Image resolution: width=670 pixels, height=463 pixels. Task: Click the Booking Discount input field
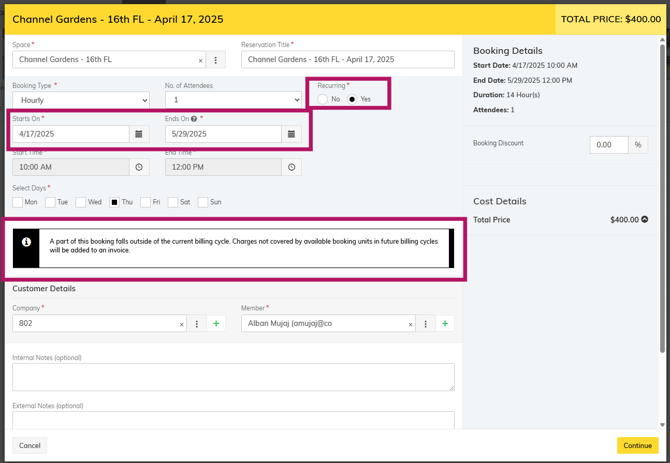pos(608,145)
